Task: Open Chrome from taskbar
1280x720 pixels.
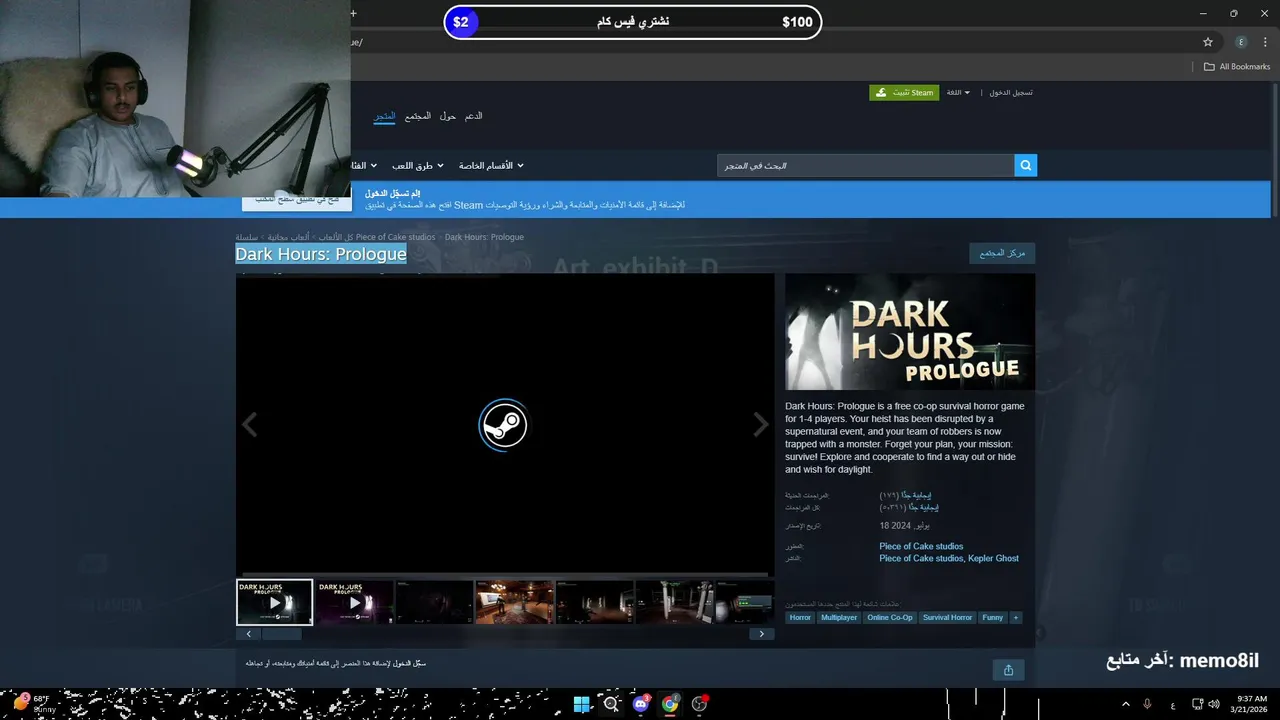Action: (670, 704)
